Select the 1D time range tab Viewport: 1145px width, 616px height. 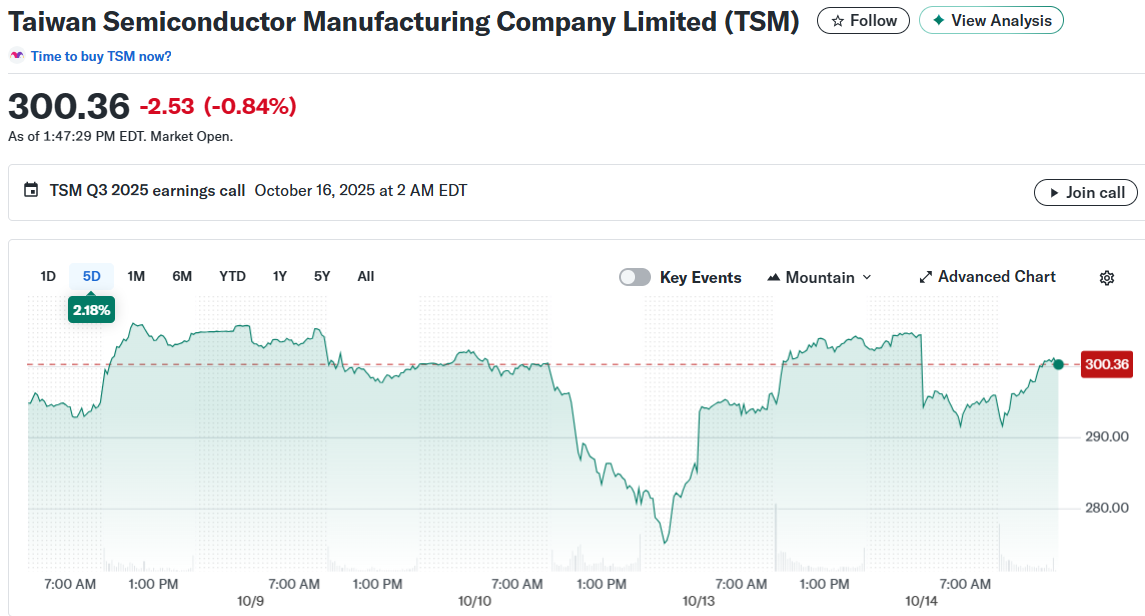point(48,276)
